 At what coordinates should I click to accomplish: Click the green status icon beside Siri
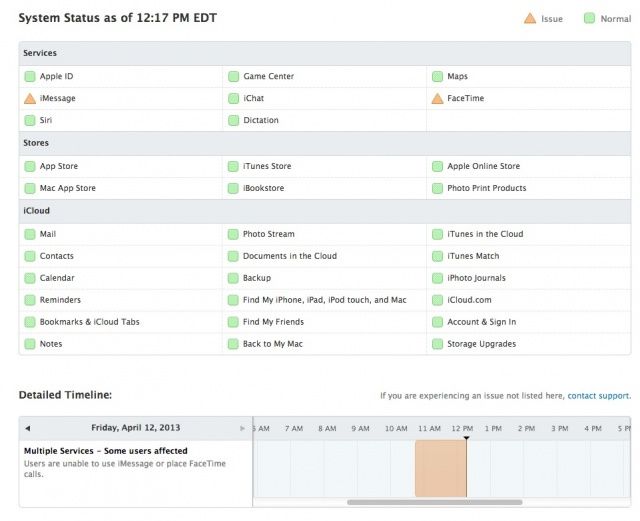(x=30, y=120)
